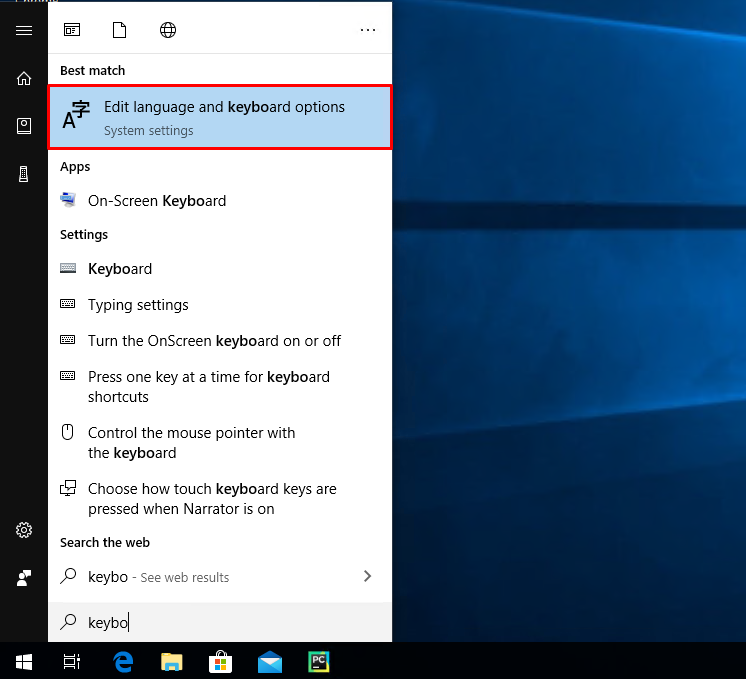This screenshot has height=679, width=746.
Task: Filter results by Web globe icon
Action: click(167, 30)
